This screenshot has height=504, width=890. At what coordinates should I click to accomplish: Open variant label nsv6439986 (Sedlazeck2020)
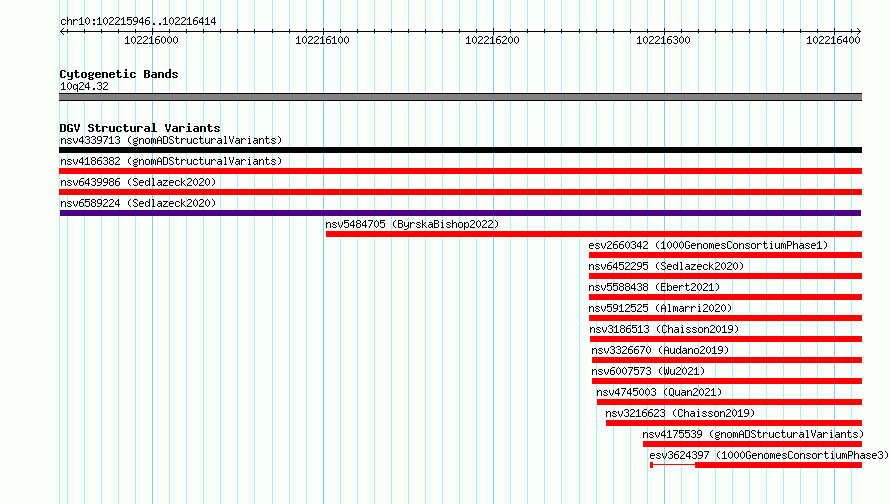pos(138,182)
